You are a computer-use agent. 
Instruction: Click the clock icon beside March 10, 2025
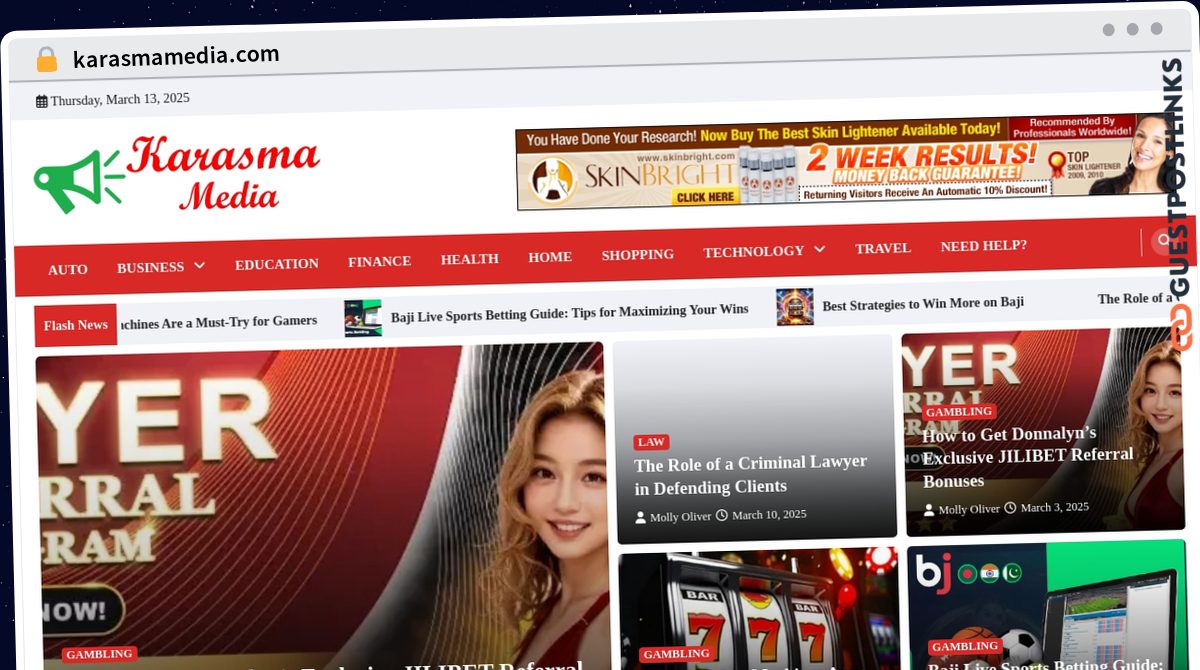tap(722, 516)
